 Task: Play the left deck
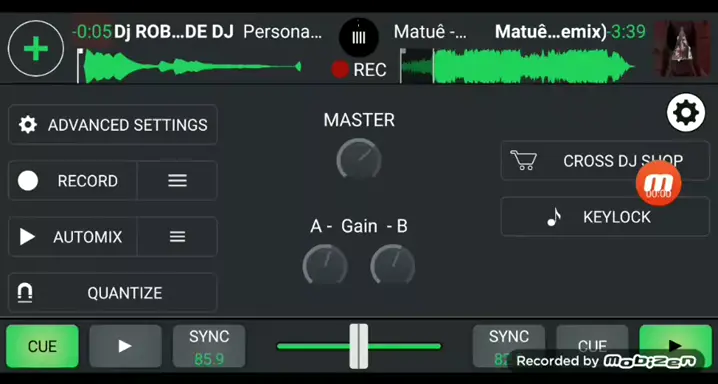[125, 346]
